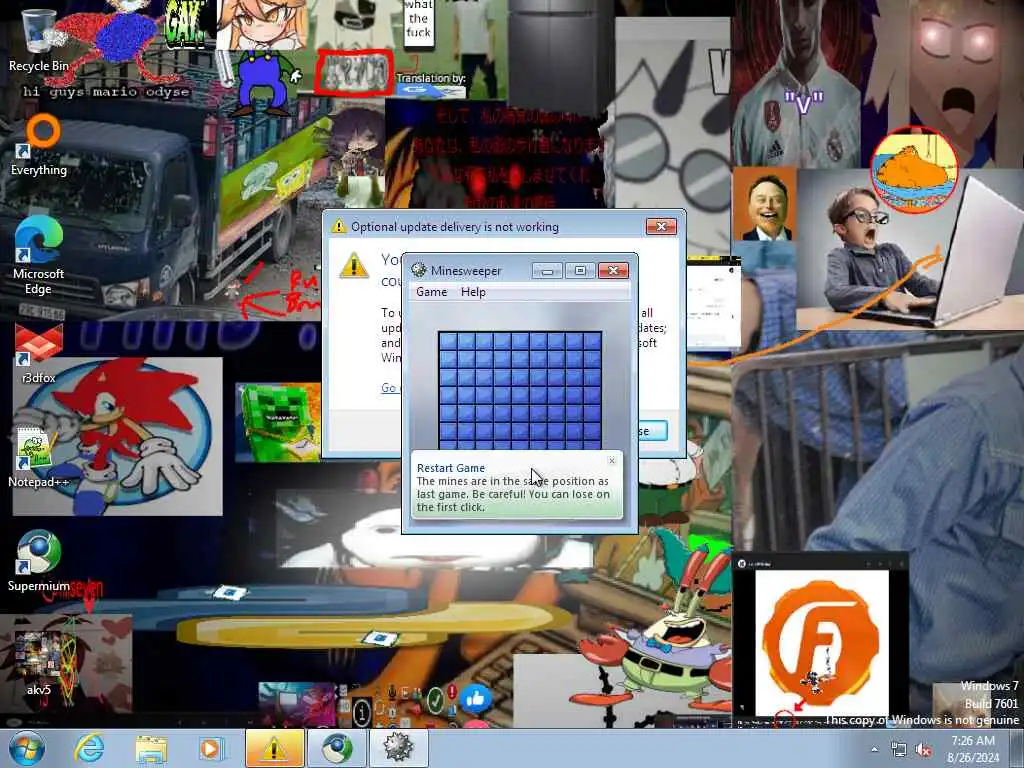
Task: Launch Supermium from the desktop
Action: [39, 560]
